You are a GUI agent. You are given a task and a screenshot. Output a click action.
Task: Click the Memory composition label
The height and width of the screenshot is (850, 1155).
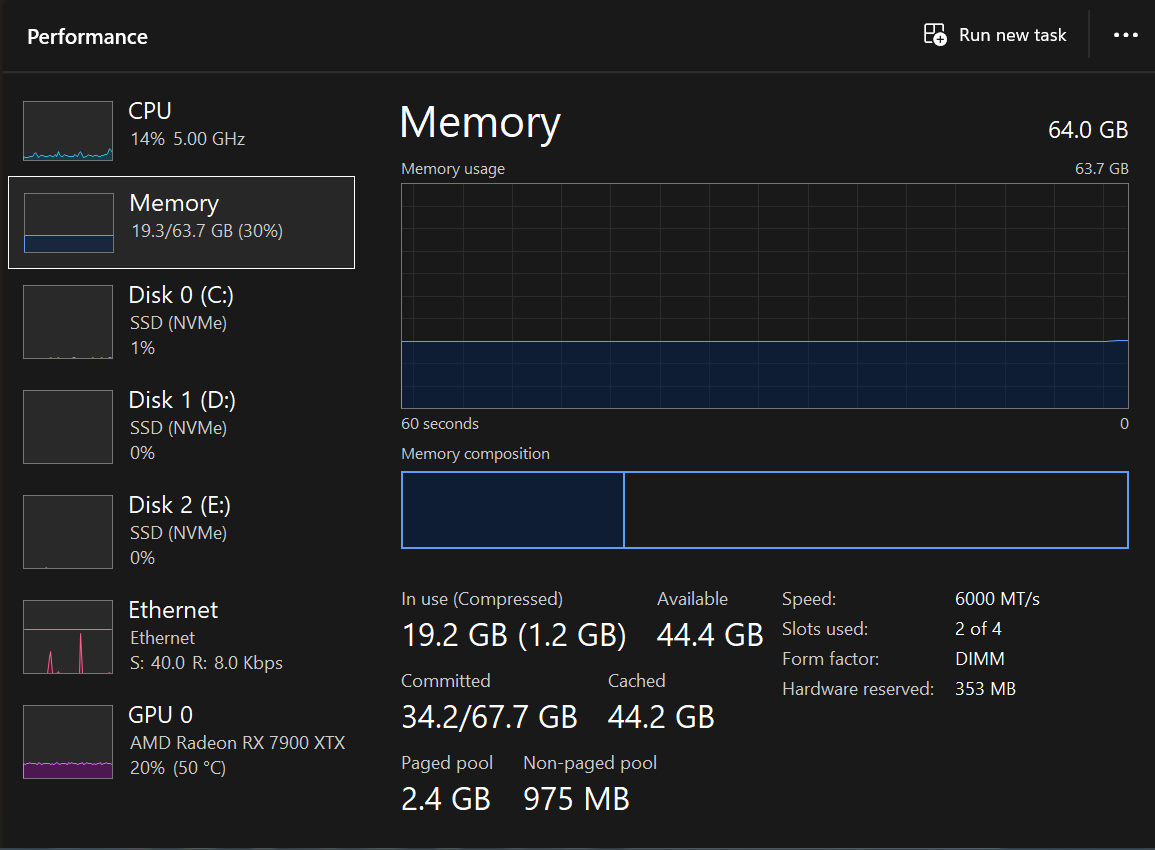coord(475,454)
